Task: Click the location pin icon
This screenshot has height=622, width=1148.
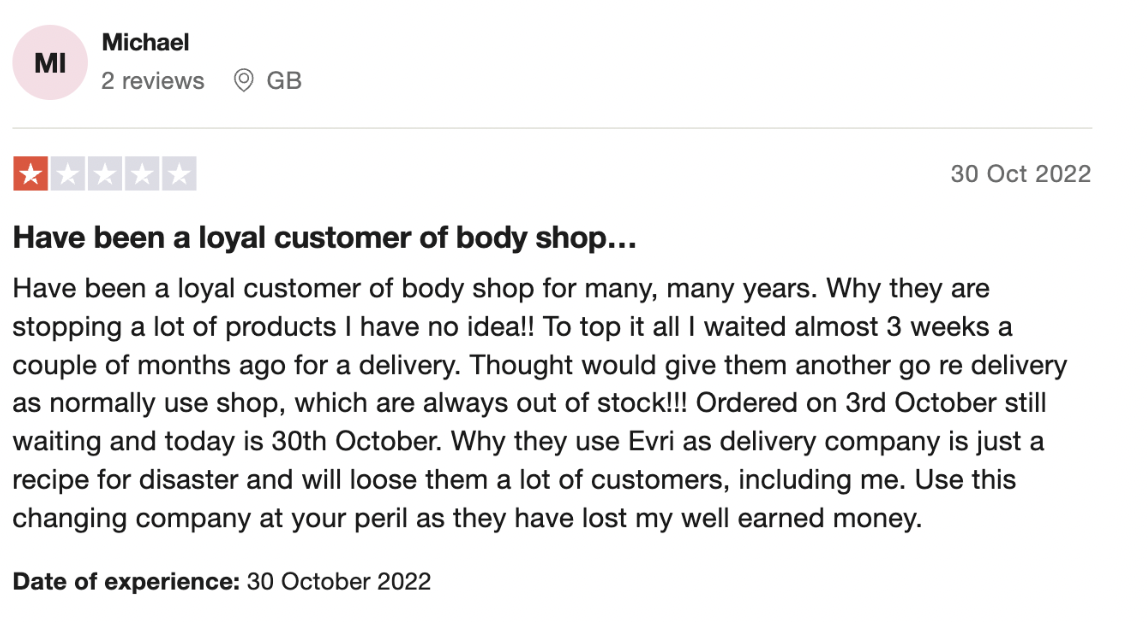Action: (243, 80)
